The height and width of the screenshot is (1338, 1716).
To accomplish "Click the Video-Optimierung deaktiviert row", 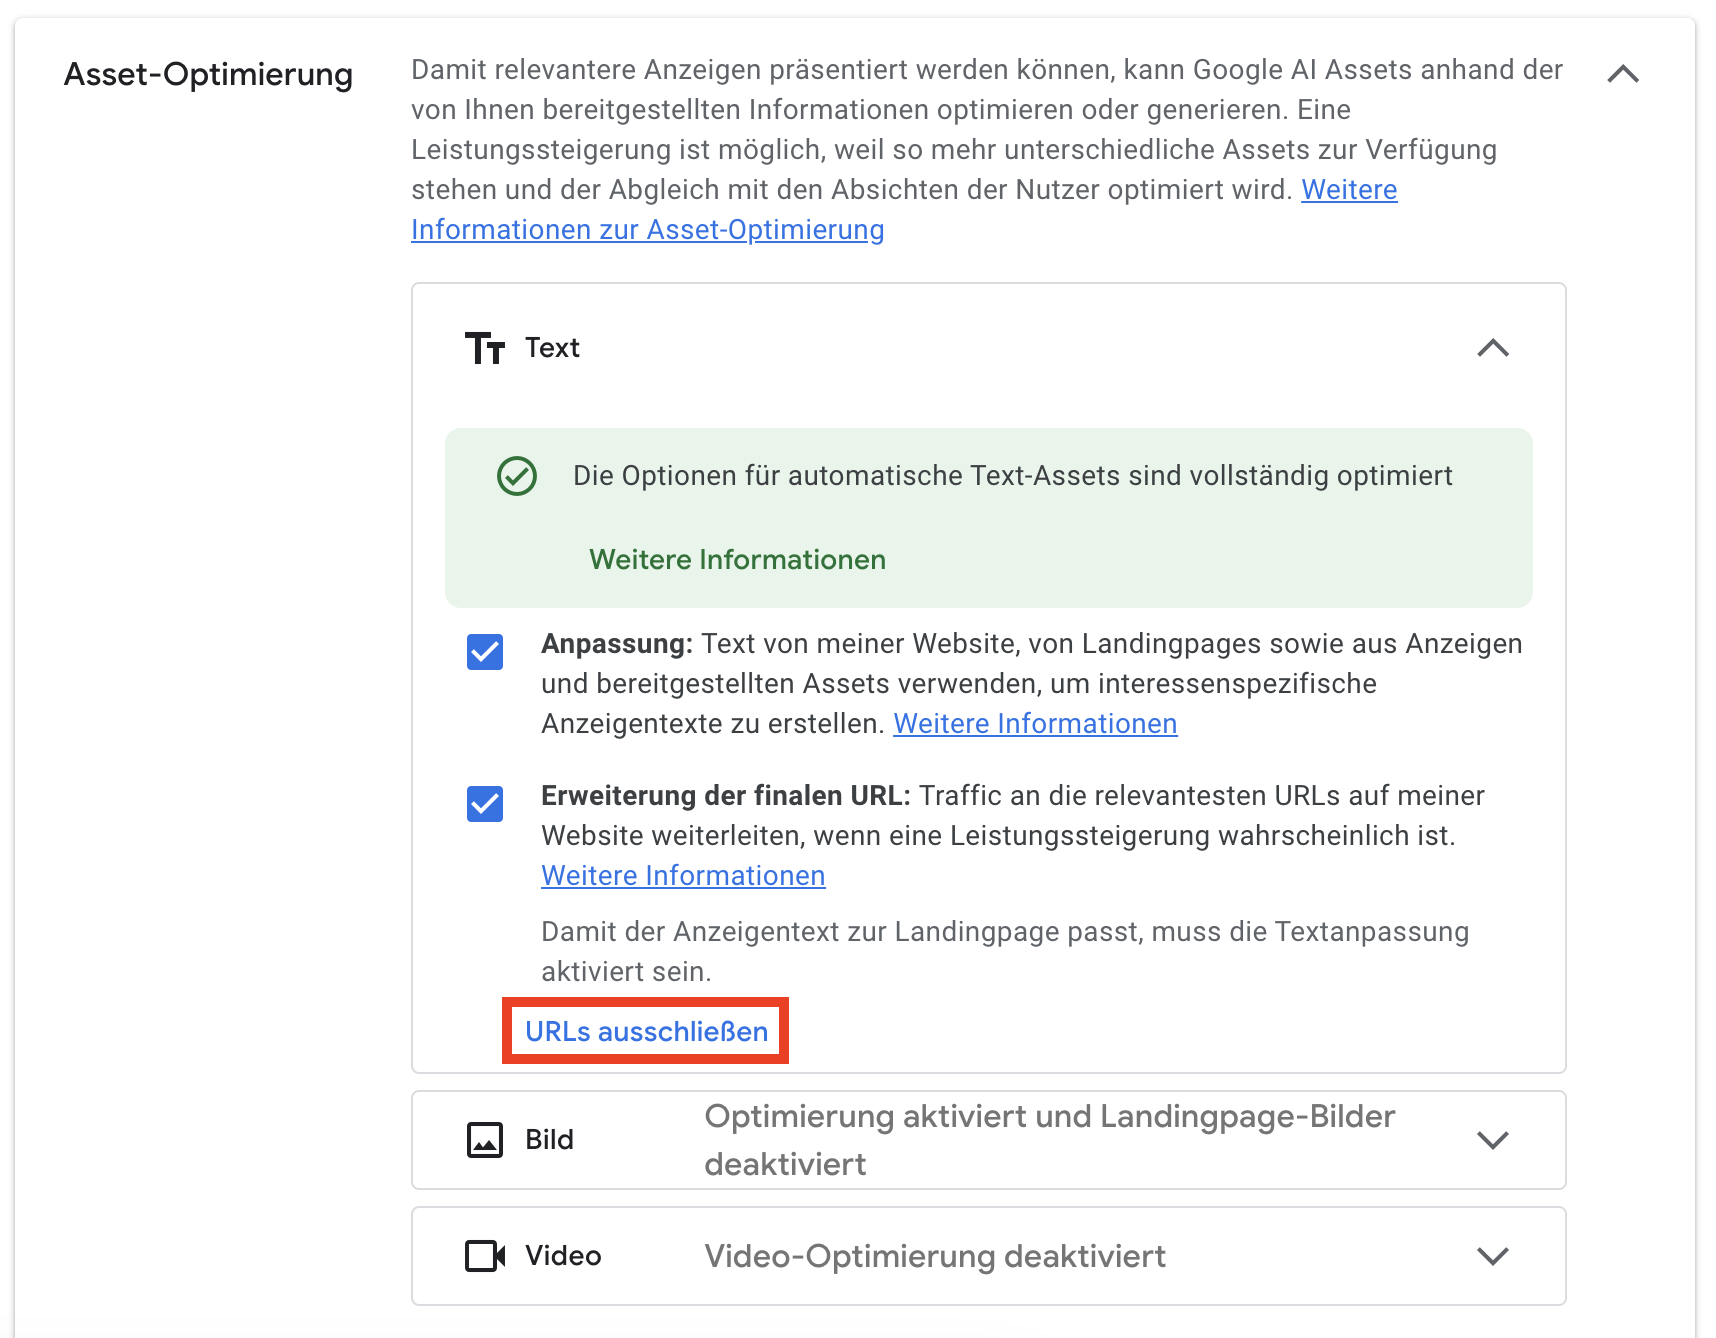I will pos(935,1256).
